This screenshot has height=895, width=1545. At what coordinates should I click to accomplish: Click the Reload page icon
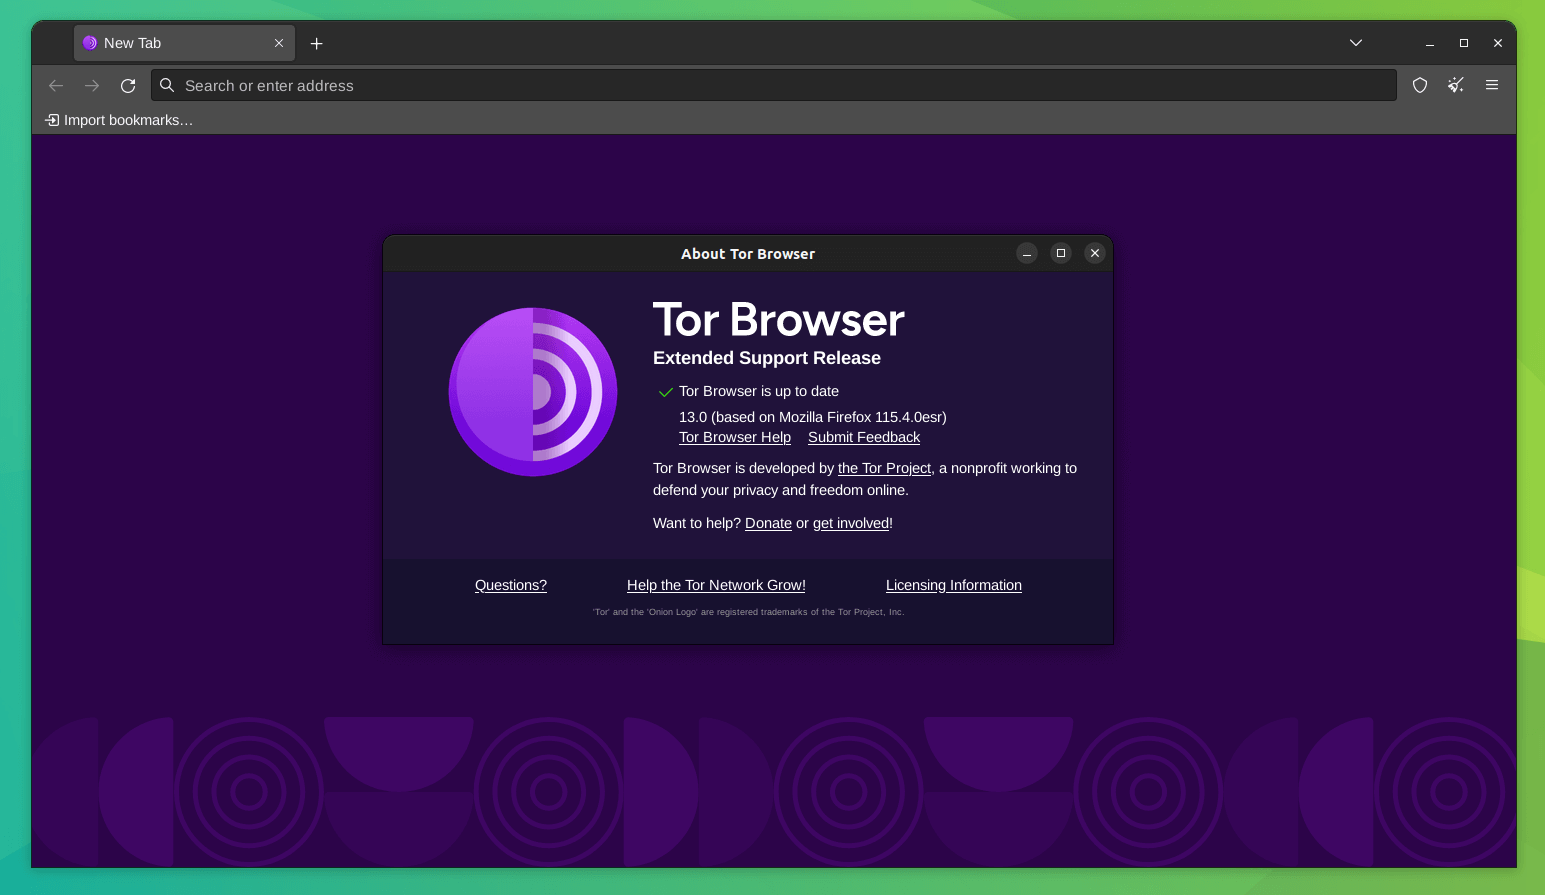(x=128, y=85)
